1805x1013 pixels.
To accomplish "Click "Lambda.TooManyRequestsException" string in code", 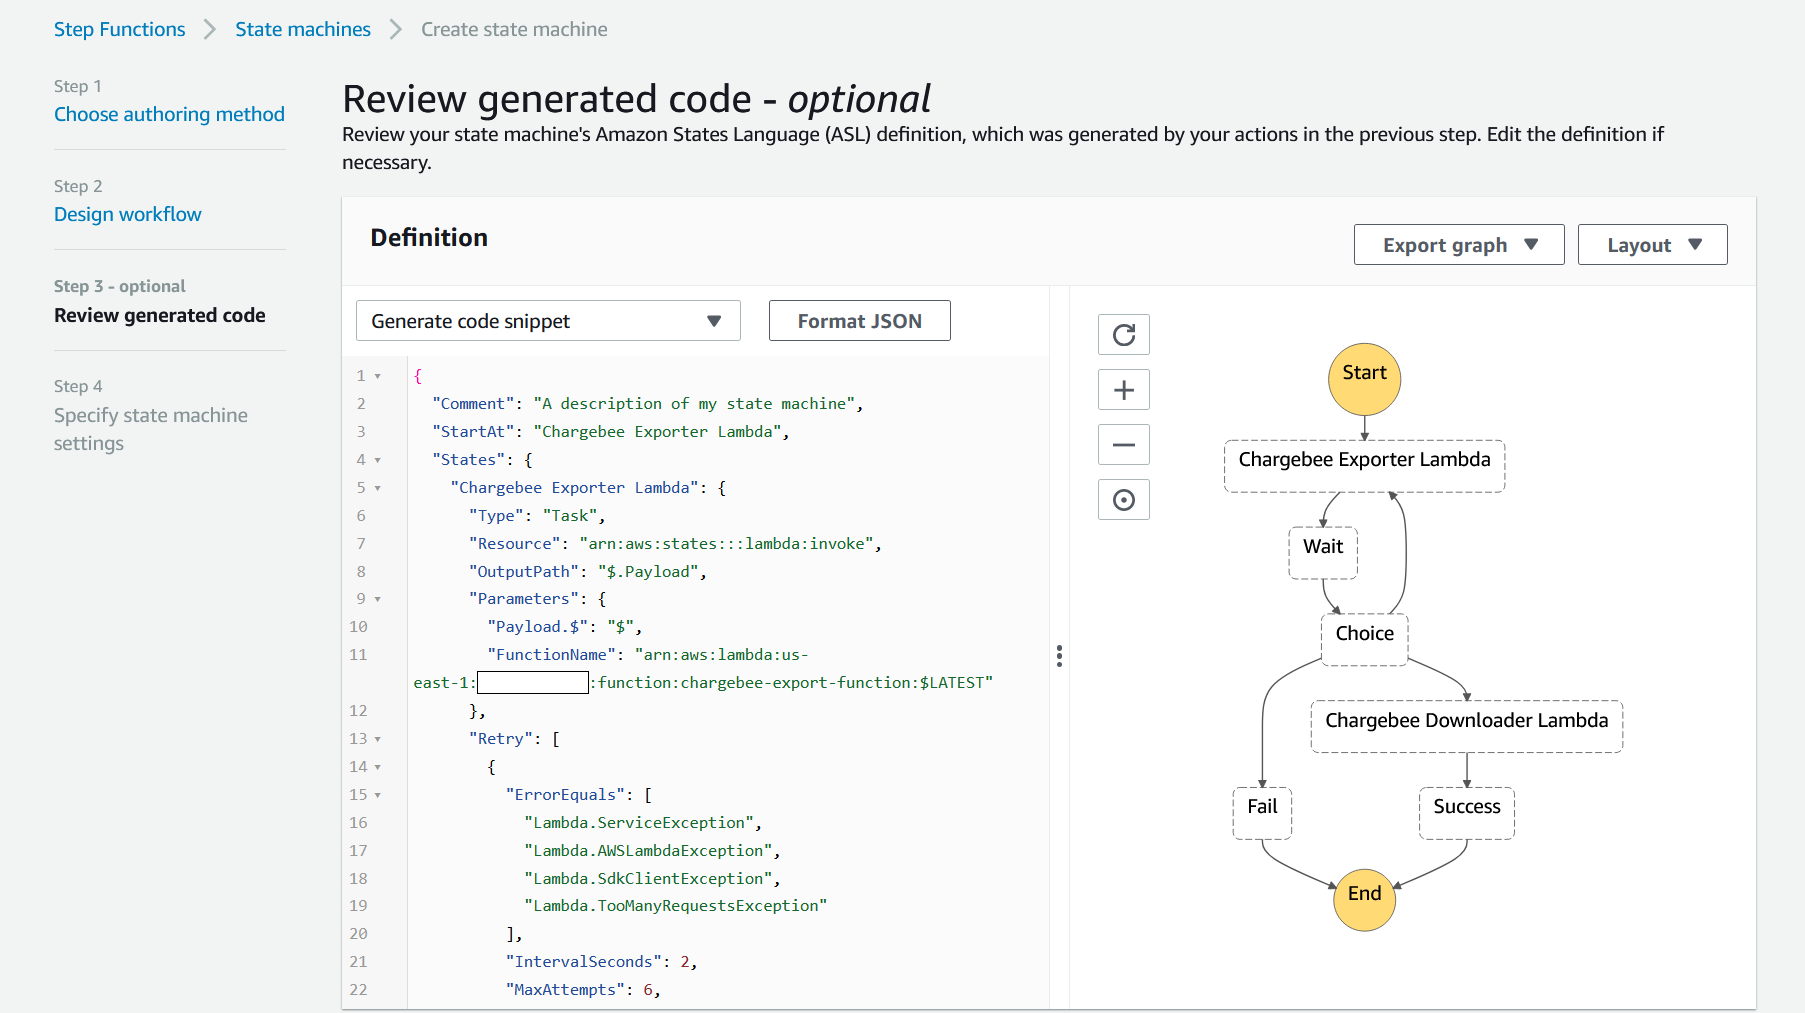I will 676,906.
